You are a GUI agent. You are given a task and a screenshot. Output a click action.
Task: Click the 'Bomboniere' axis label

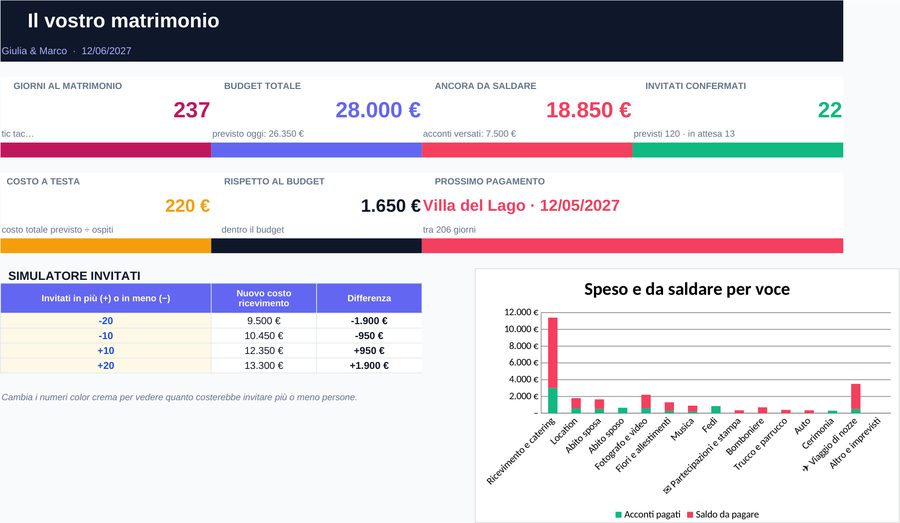click(746, 437)
